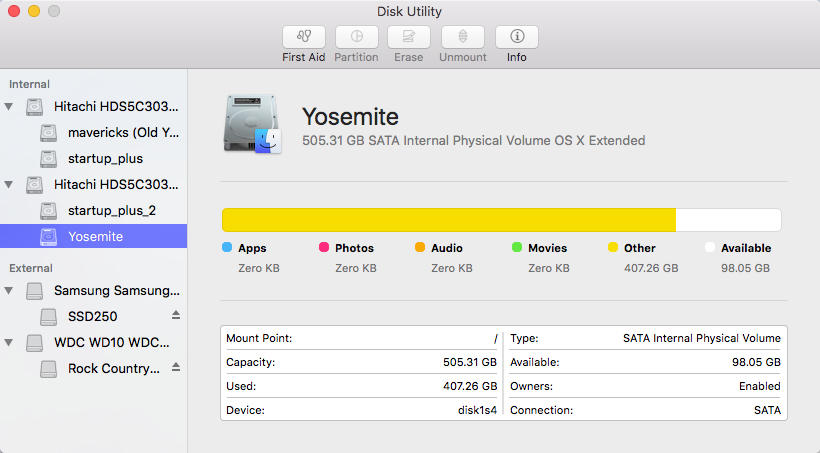Viewport: 820px width, 453px height.
Task: Click the yellow used-space storage bar
Action: (449, 220)
